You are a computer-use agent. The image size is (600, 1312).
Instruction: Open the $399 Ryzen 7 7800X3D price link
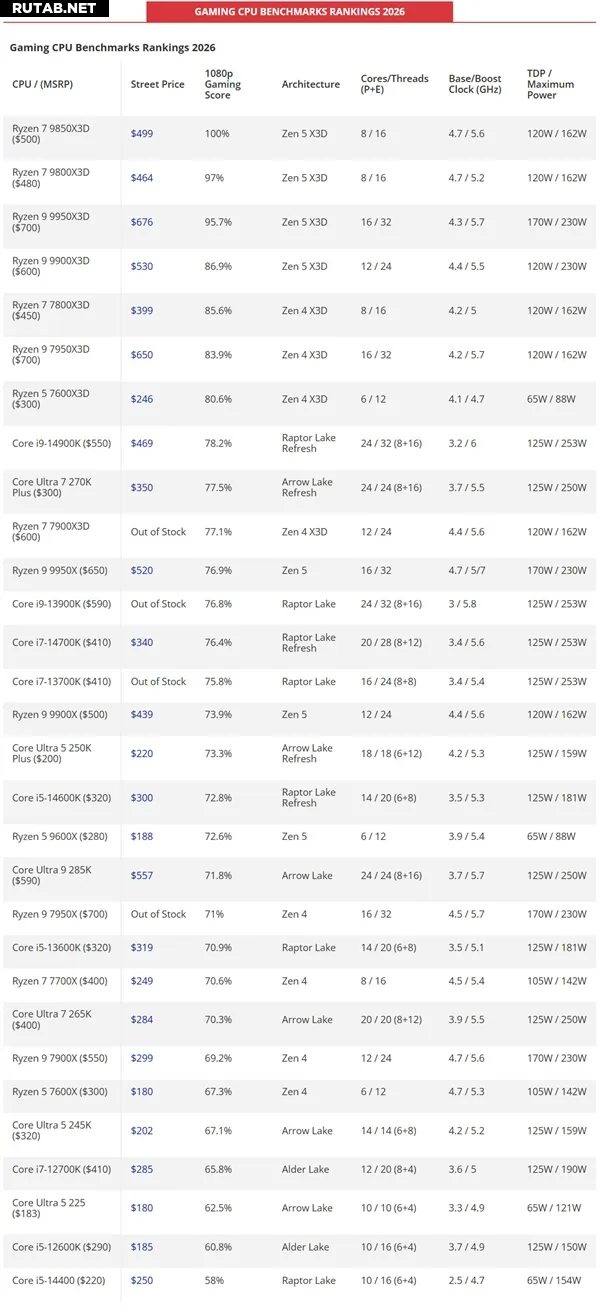click(x=141, y=311)
